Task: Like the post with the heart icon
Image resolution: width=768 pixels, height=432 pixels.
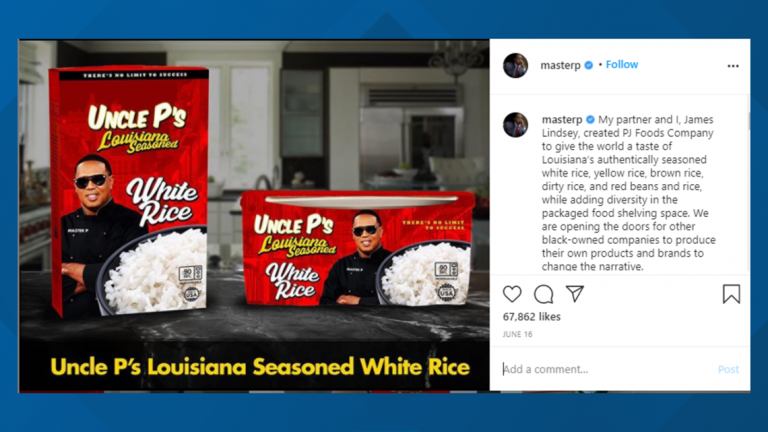Action: click(512, 294)
